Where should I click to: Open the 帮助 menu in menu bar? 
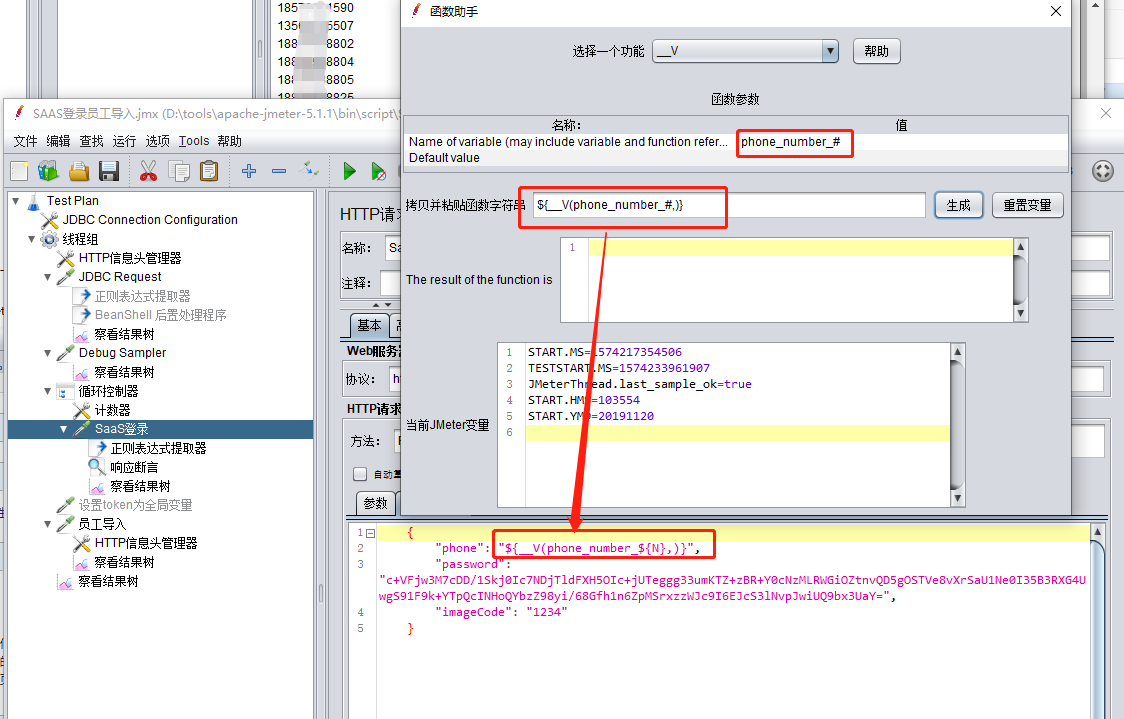click(229, 141)
